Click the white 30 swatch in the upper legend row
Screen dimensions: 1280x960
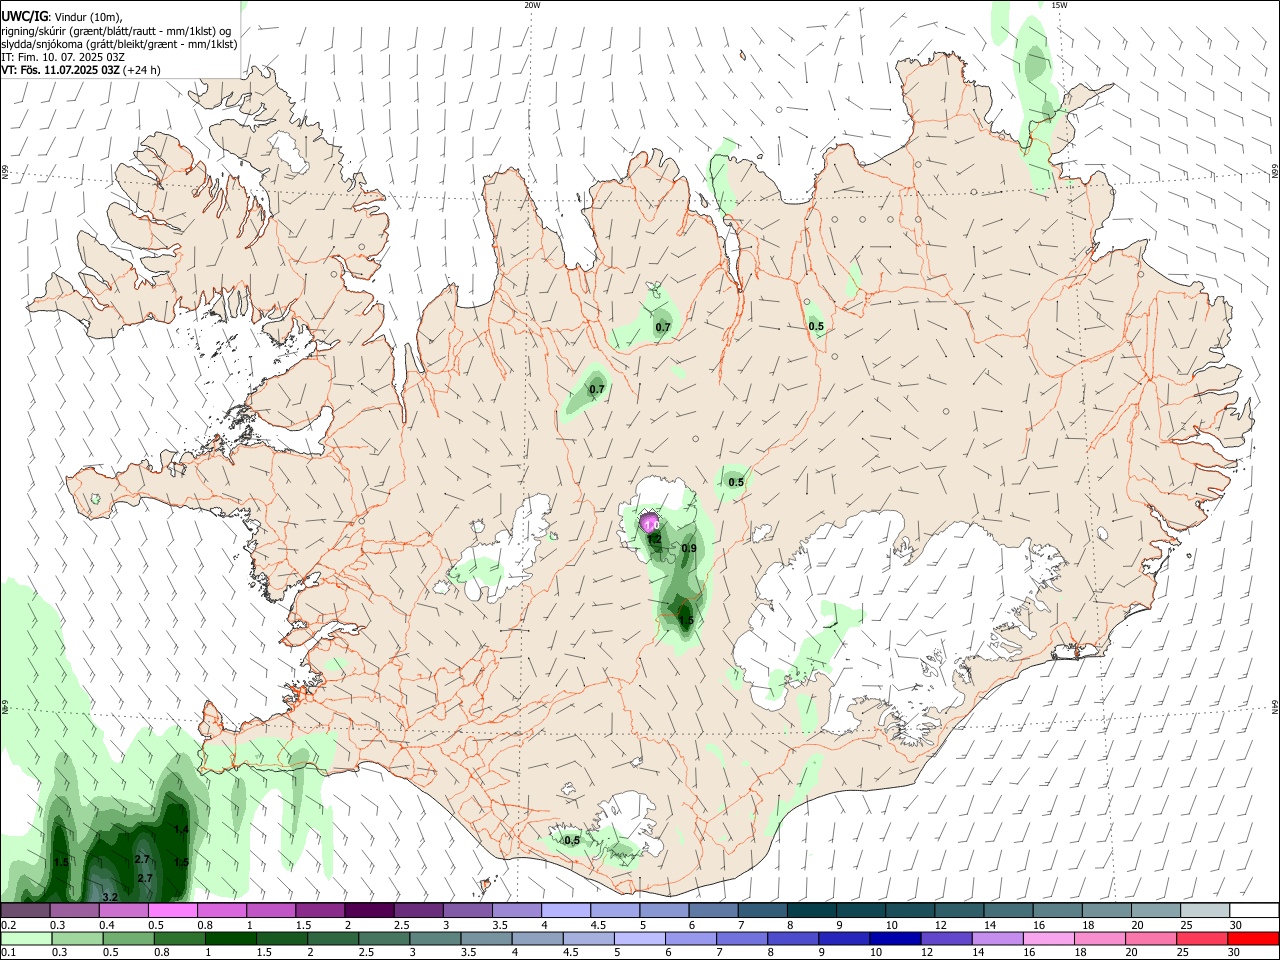[1254, 911]
